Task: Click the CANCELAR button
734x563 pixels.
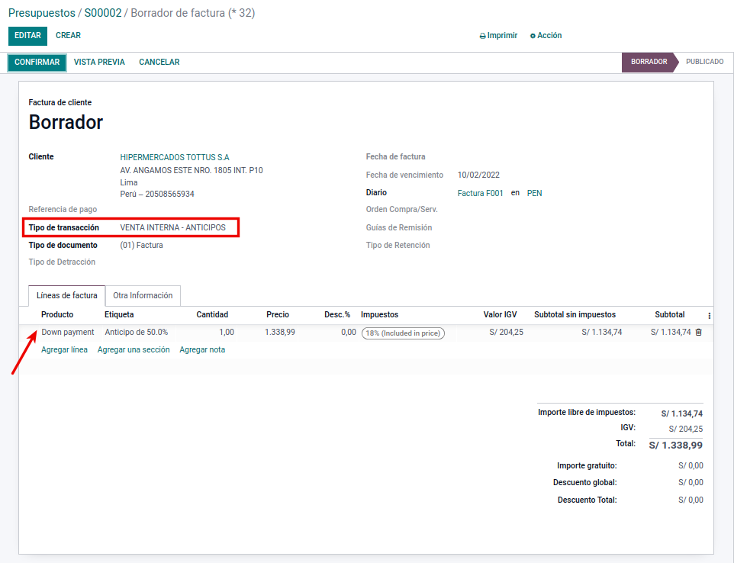Action: (x=159, y=62)
